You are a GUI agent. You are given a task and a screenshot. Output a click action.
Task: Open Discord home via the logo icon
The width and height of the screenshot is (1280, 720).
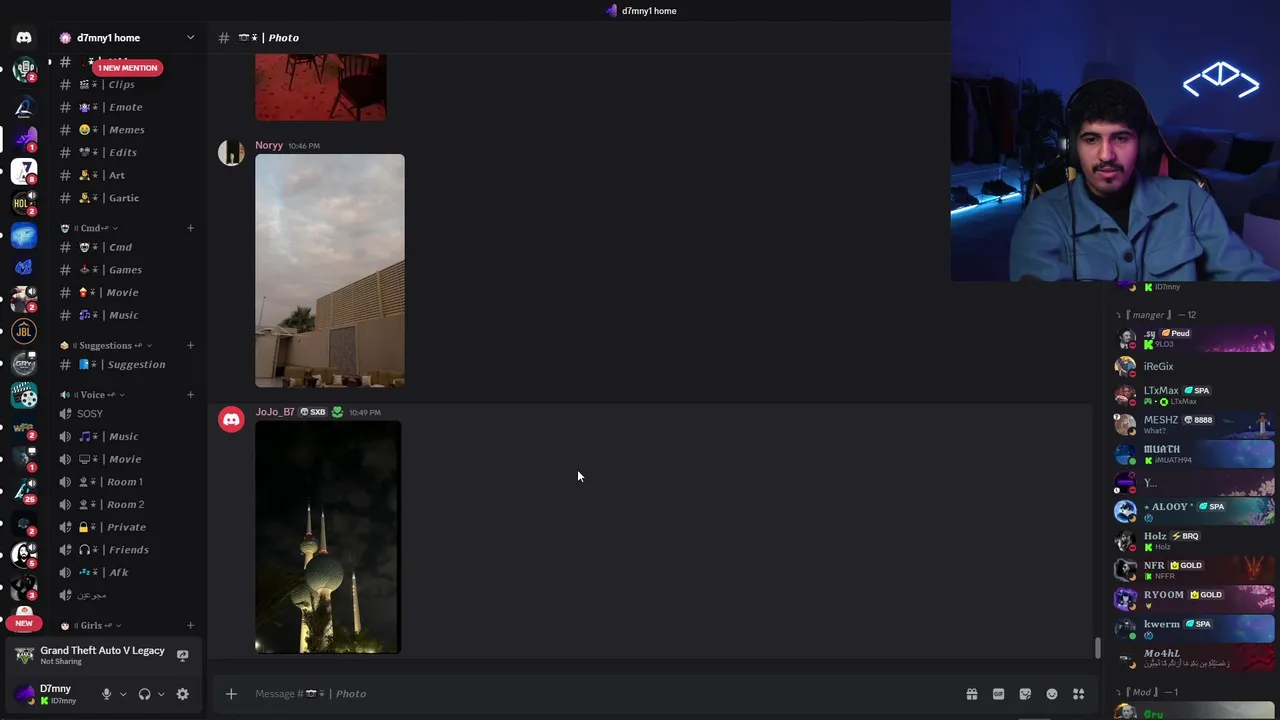point(24,38)
